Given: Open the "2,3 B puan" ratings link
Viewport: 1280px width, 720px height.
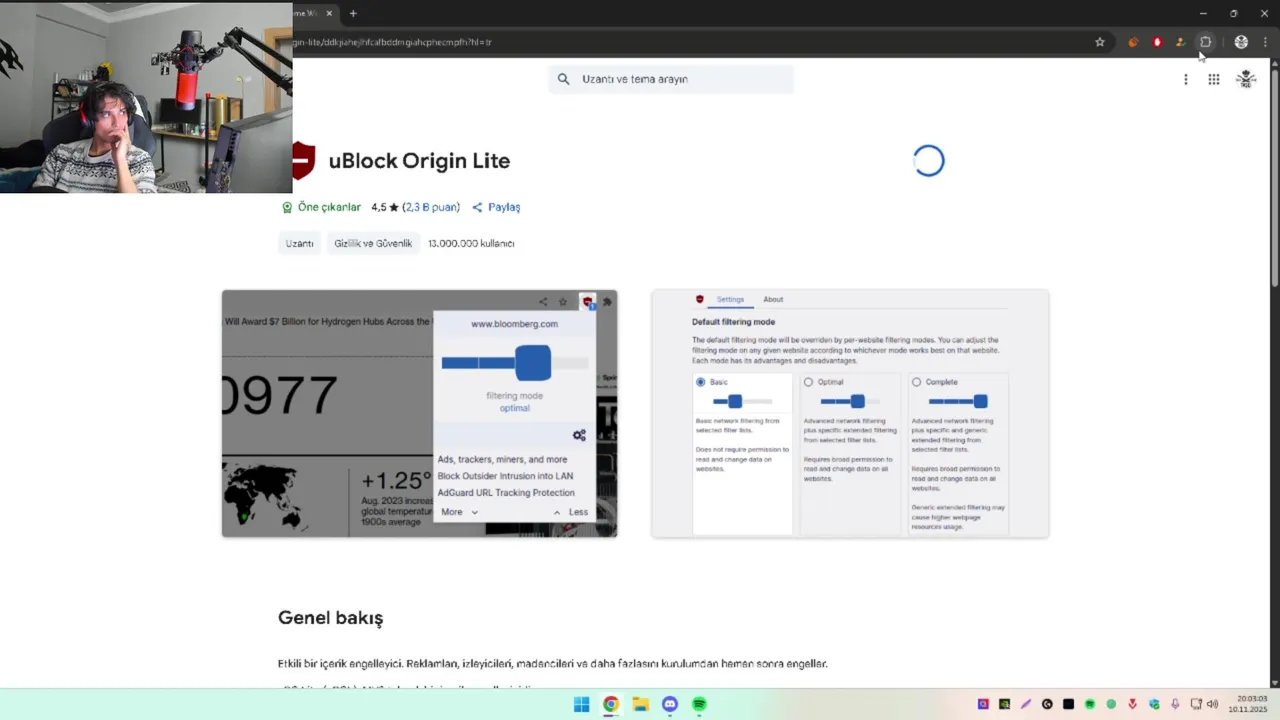Looking at the screenshot, I should click(431, 207).
